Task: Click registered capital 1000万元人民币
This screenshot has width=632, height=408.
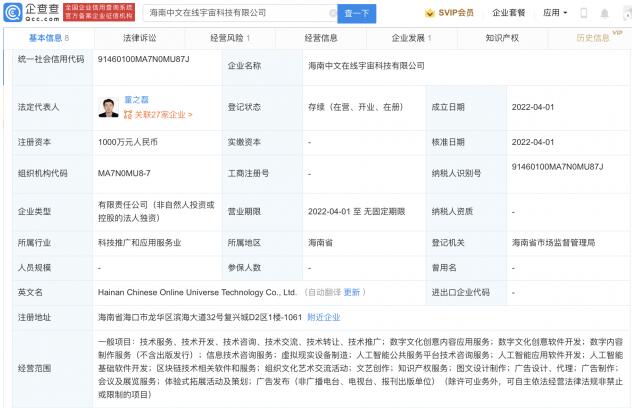Action: pyautogui.click(x=128, y=142)
